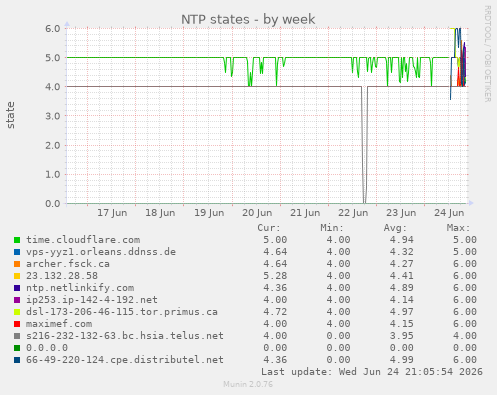Click the blue vps-yyz1.orleans.ddnss.de legend swatch
Viewport: 497px width, 395px height.
[17, 252]
